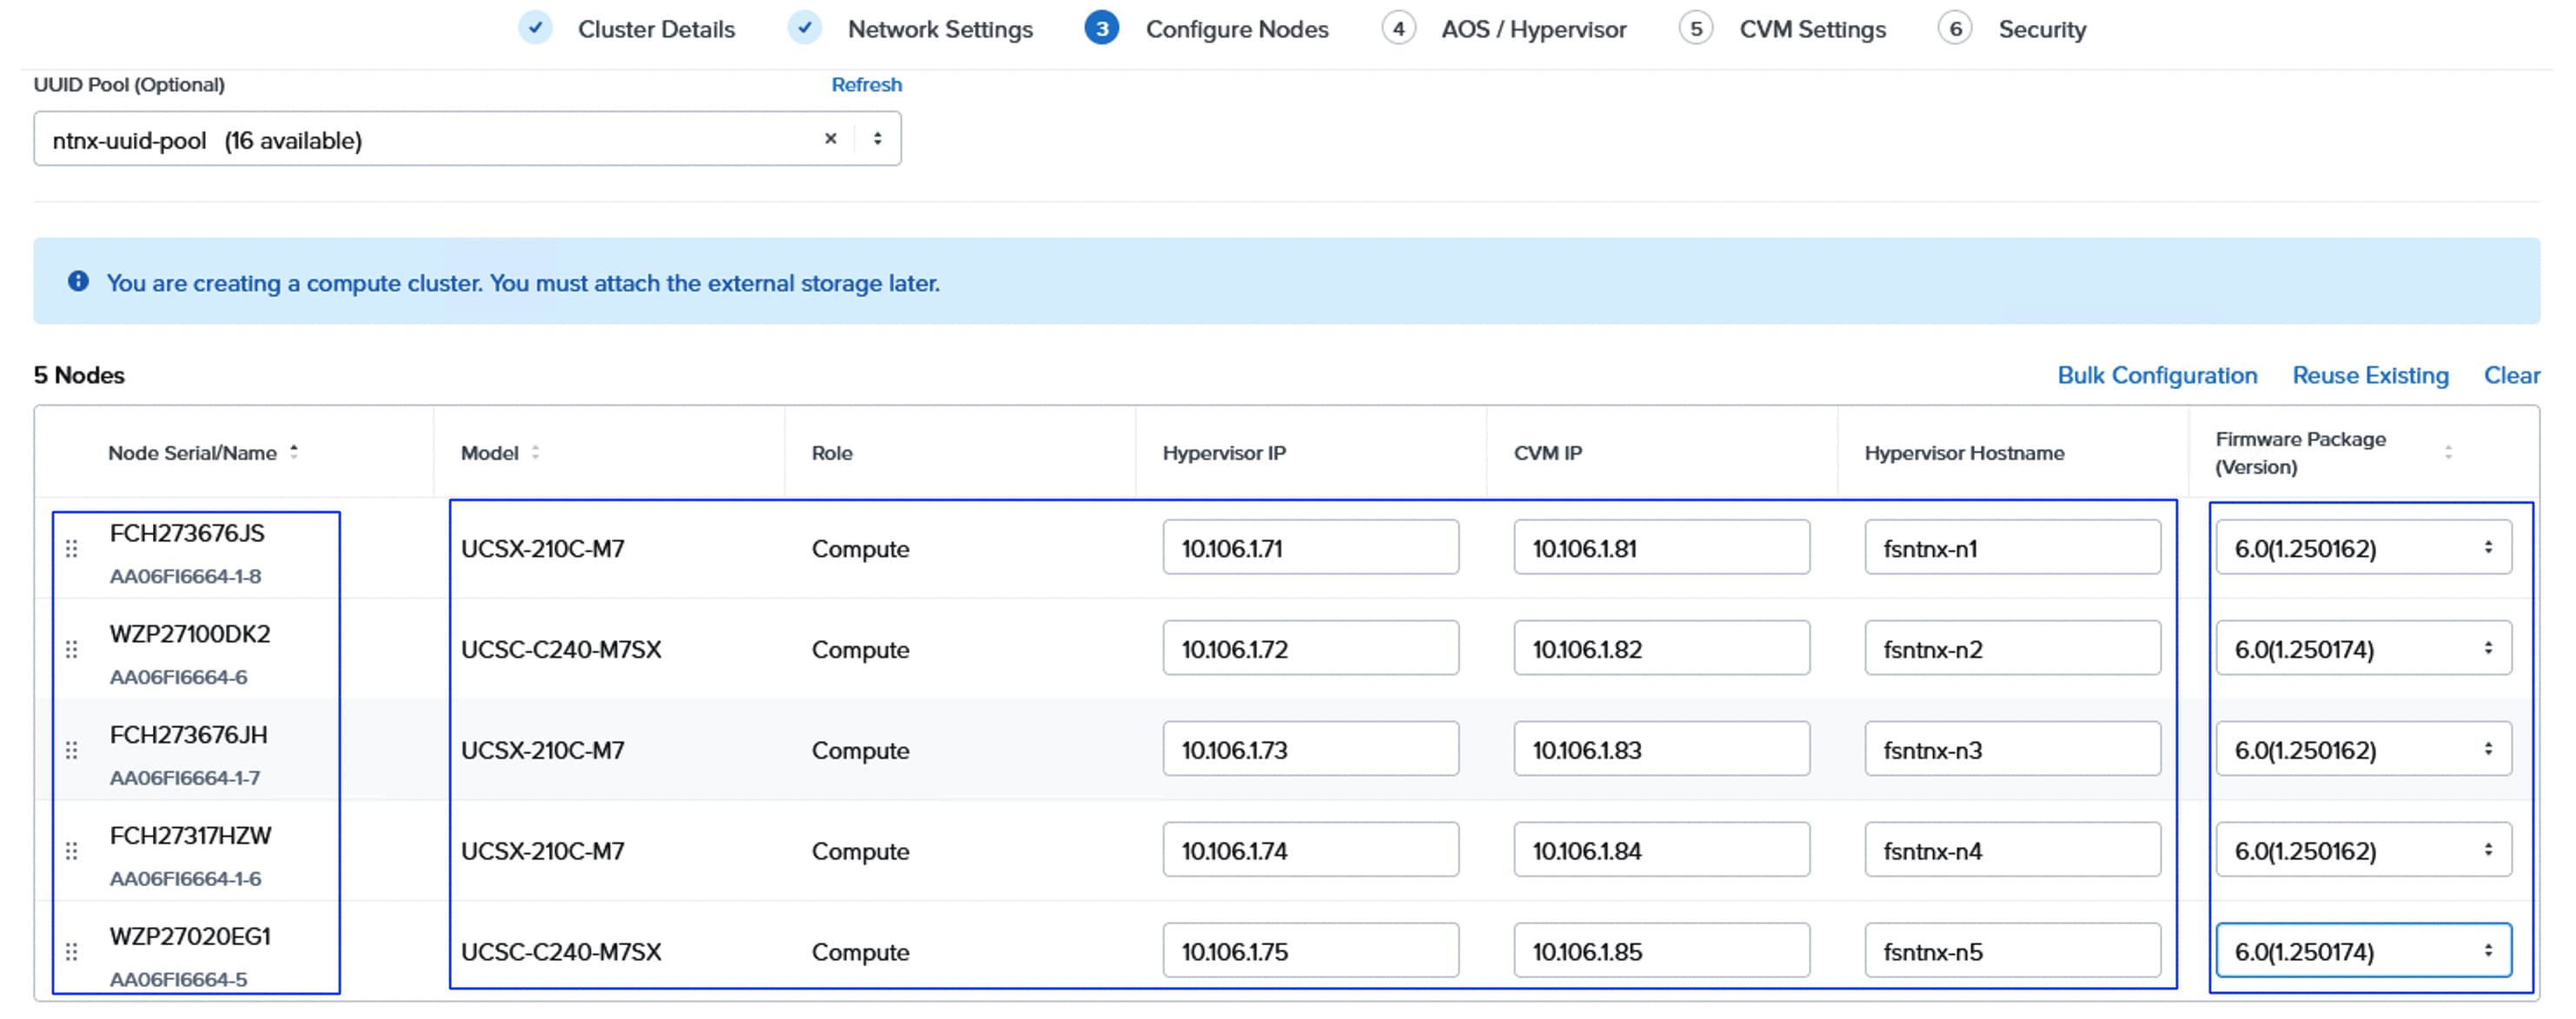Open firmware version dropdown for fsntnx-n5
Image resolution: width=2576 pixels, height=1019 pixels.
(2362, 951)
